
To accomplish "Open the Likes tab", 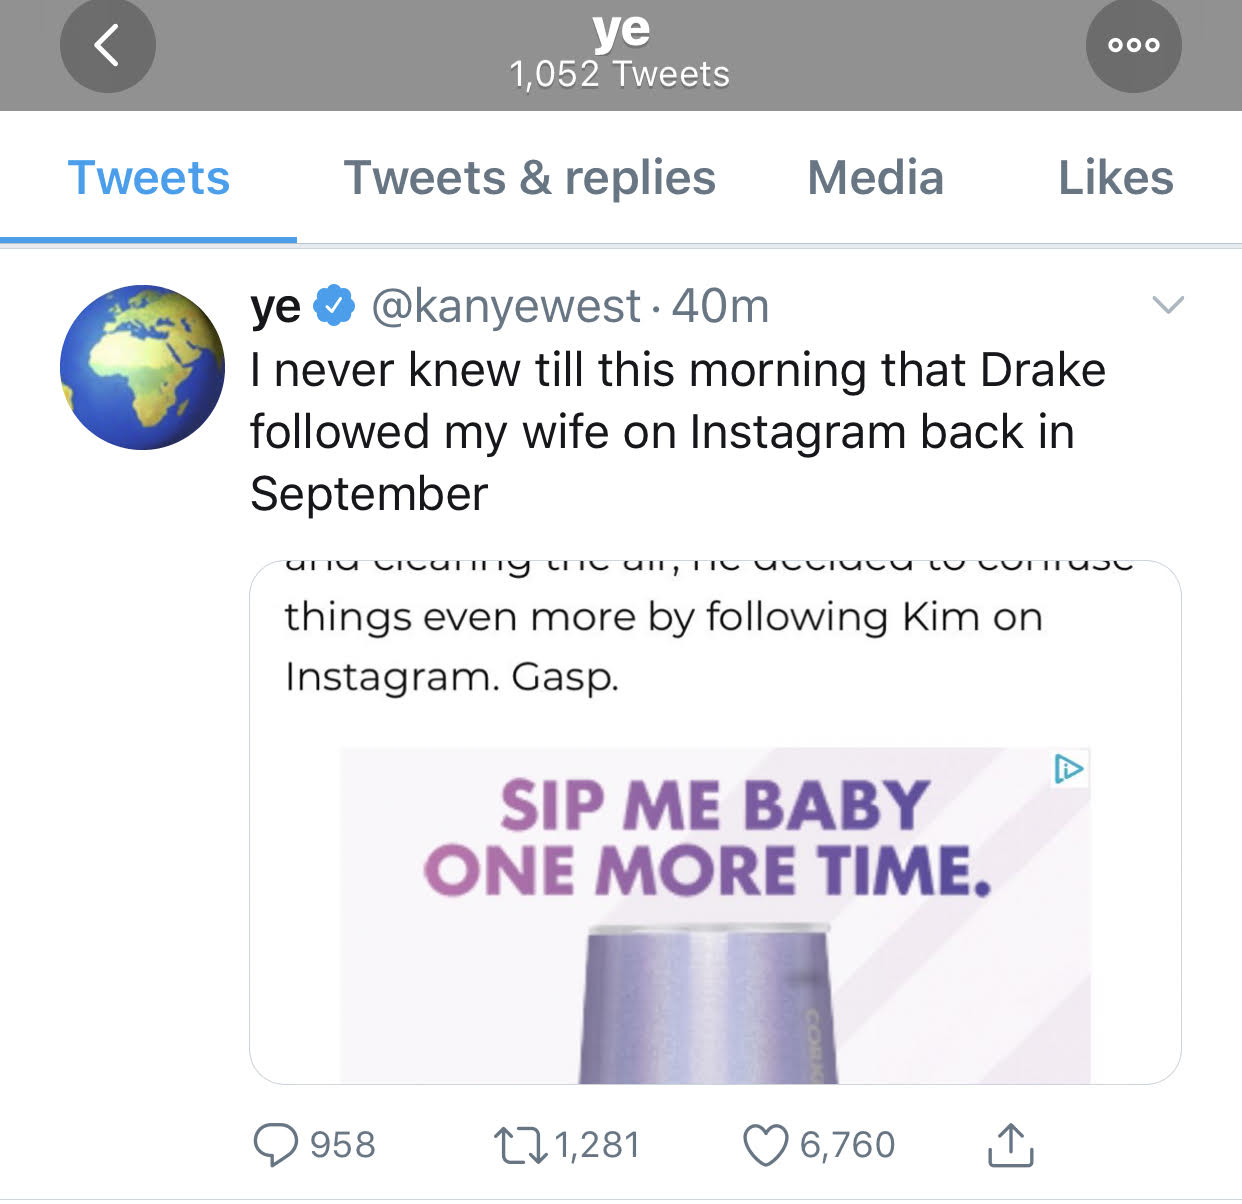I will (x=1116, y=178).
